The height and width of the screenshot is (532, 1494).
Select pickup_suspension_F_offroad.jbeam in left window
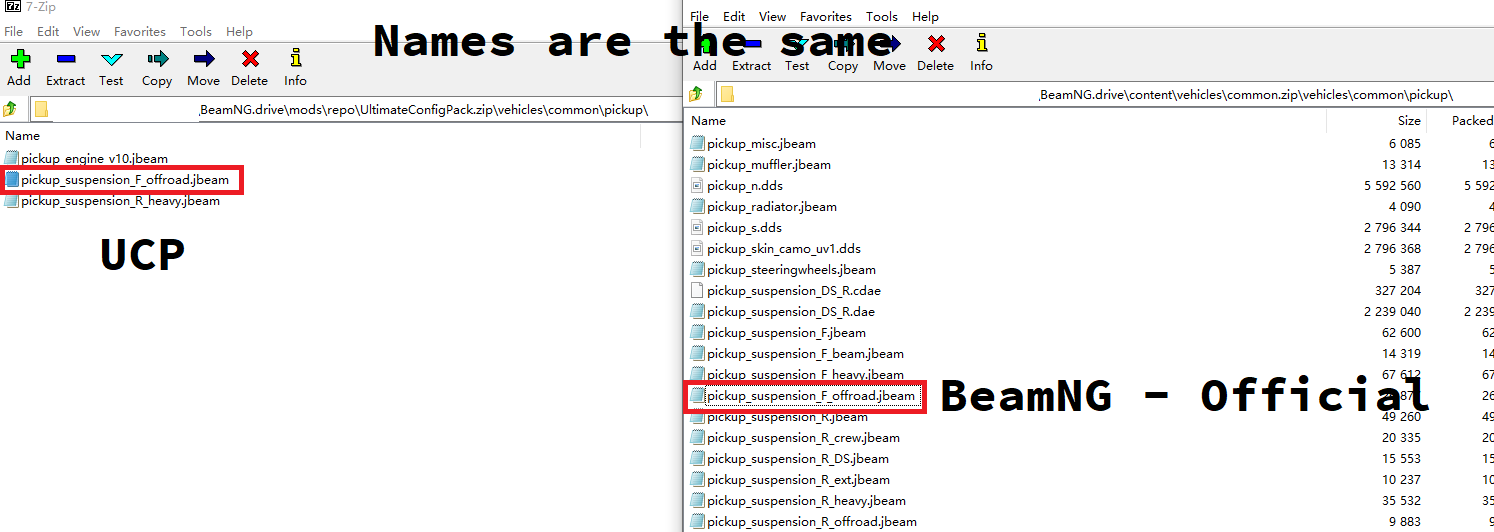pyautogui.click(x=124, y=180)
